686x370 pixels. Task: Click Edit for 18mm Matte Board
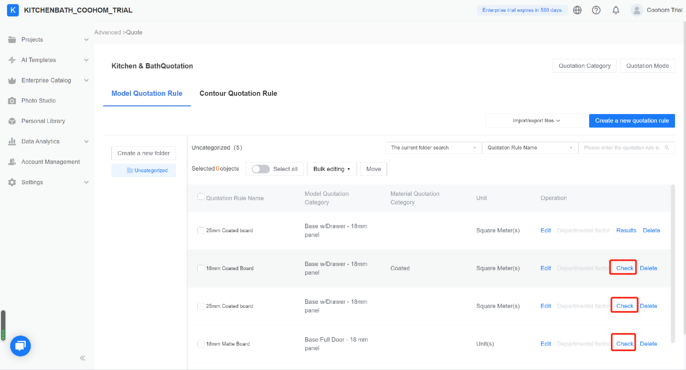click(x=546, y=344)
